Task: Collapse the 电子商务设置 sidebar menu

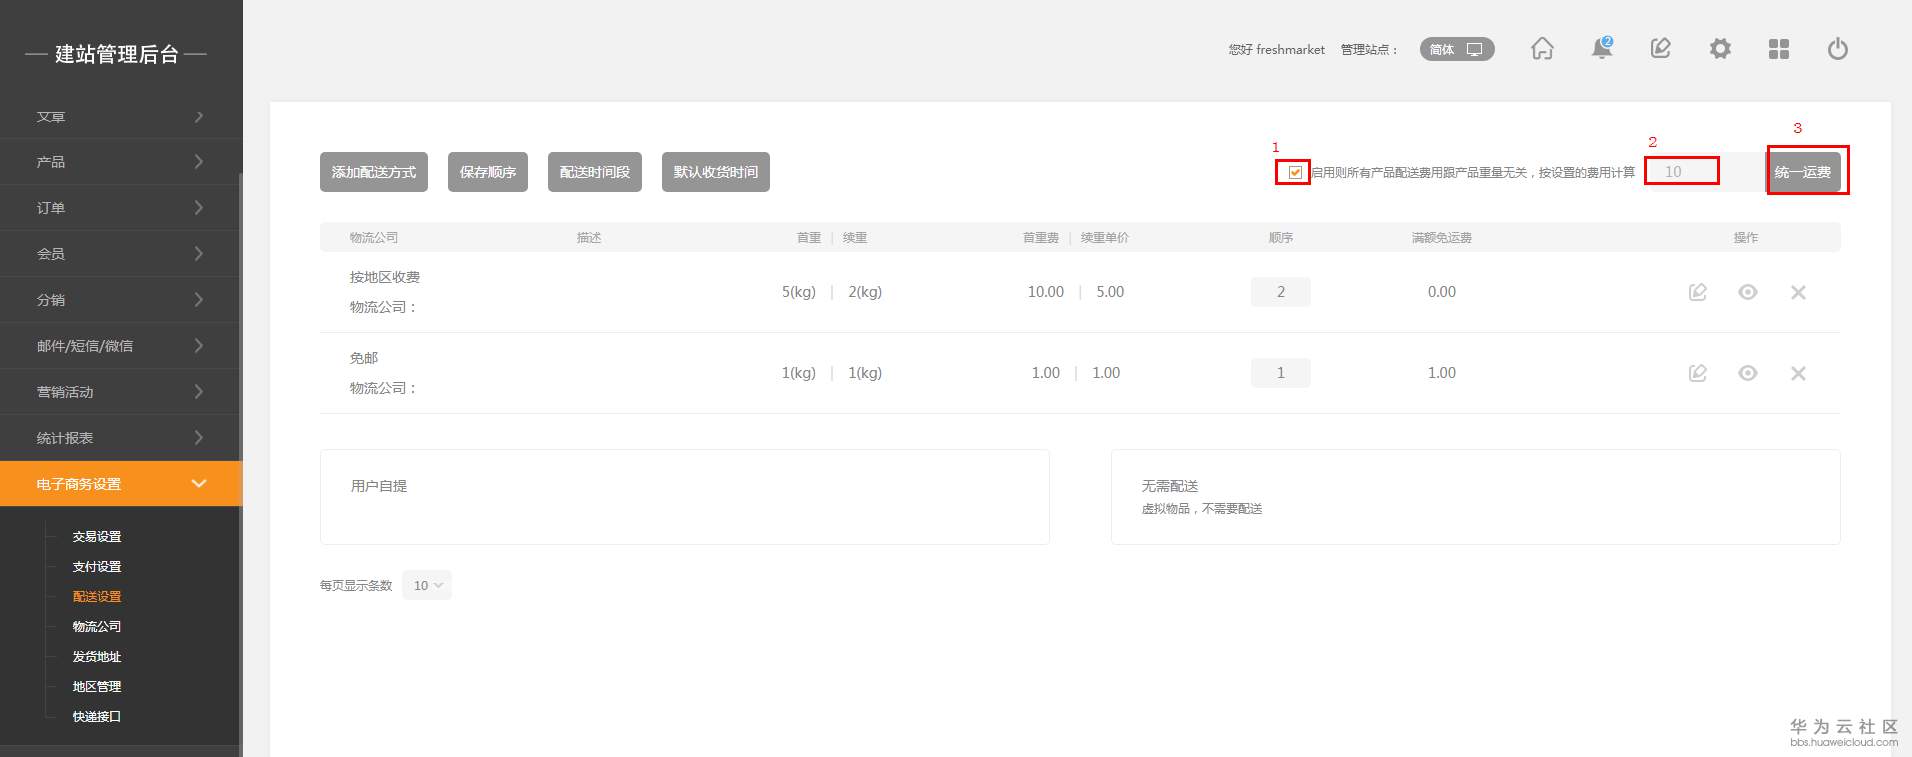Action: tap(121, 484)
